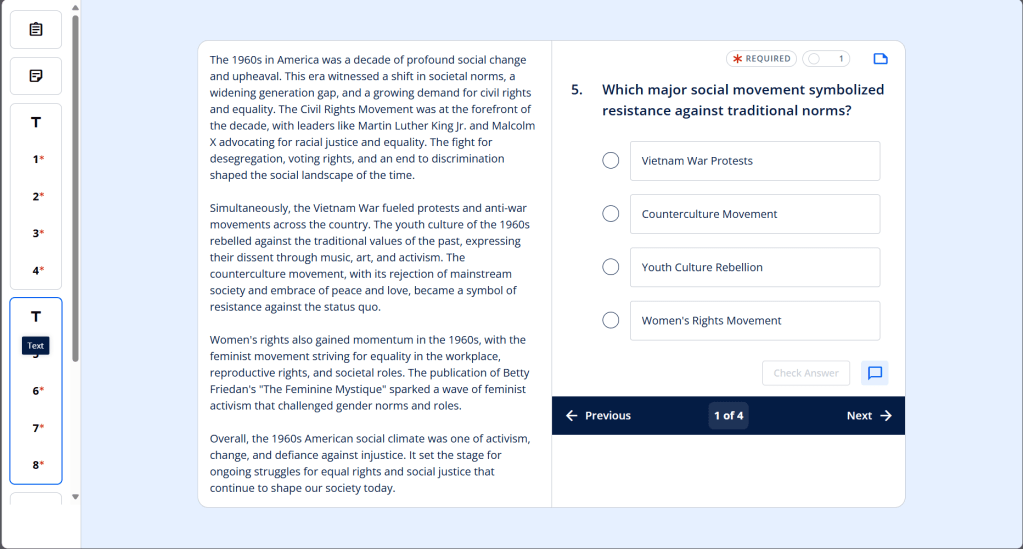This screenshot has width=1023, height=549.
Task: Click the points circle next to REQUIRED
Action: [814, 59]
